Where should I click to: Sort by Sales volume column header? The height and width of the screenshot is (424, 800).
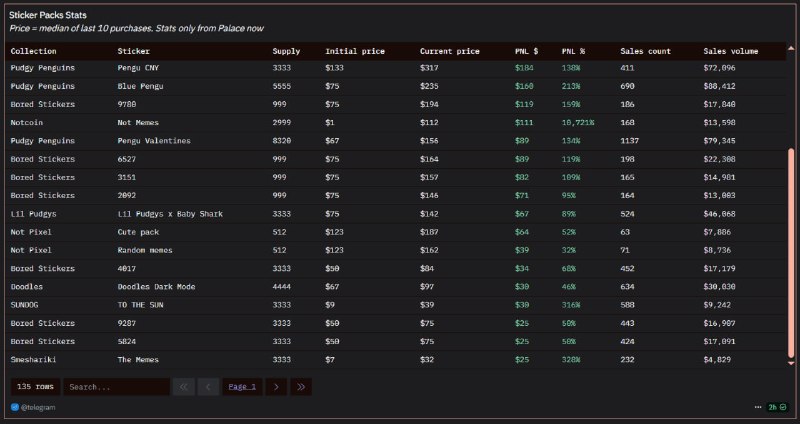[x=730, y=51]
